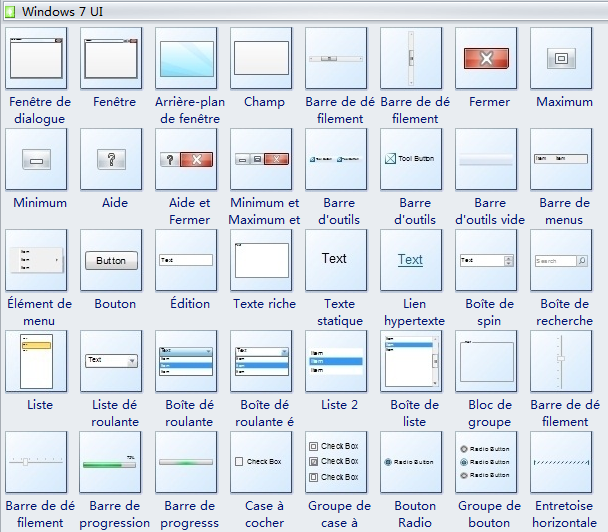Choose the single Bouton Radio shape
The width and height of the screenshot is (608, 532).
[x=411, y=462]
